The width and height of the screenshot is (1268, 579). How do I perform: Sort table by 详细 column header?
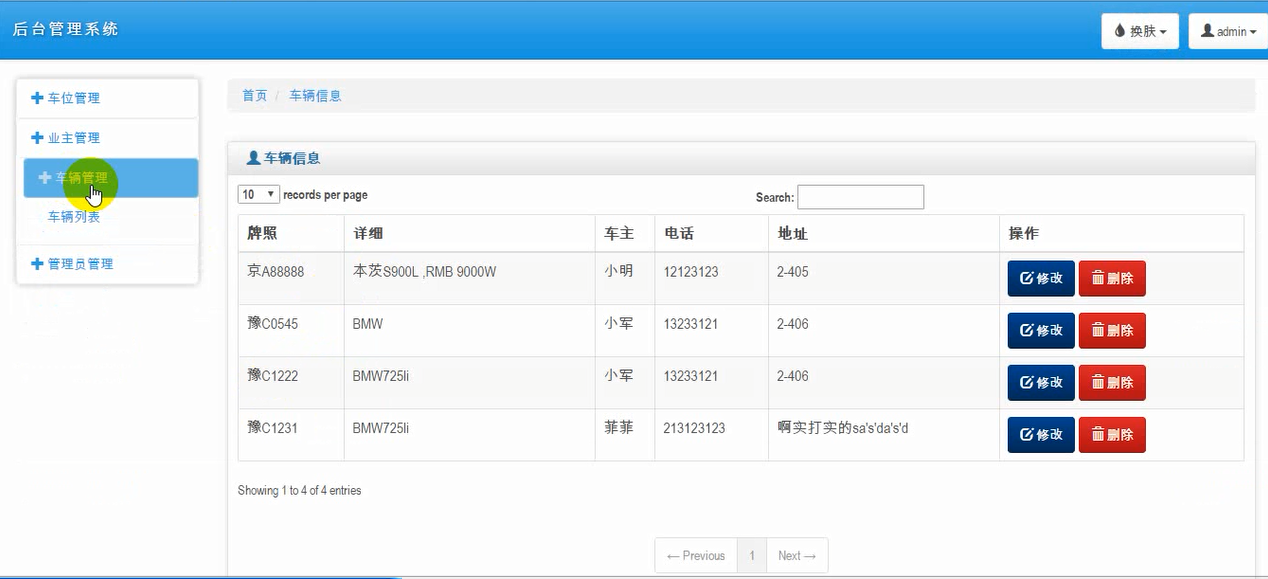(x=469, y=233)
